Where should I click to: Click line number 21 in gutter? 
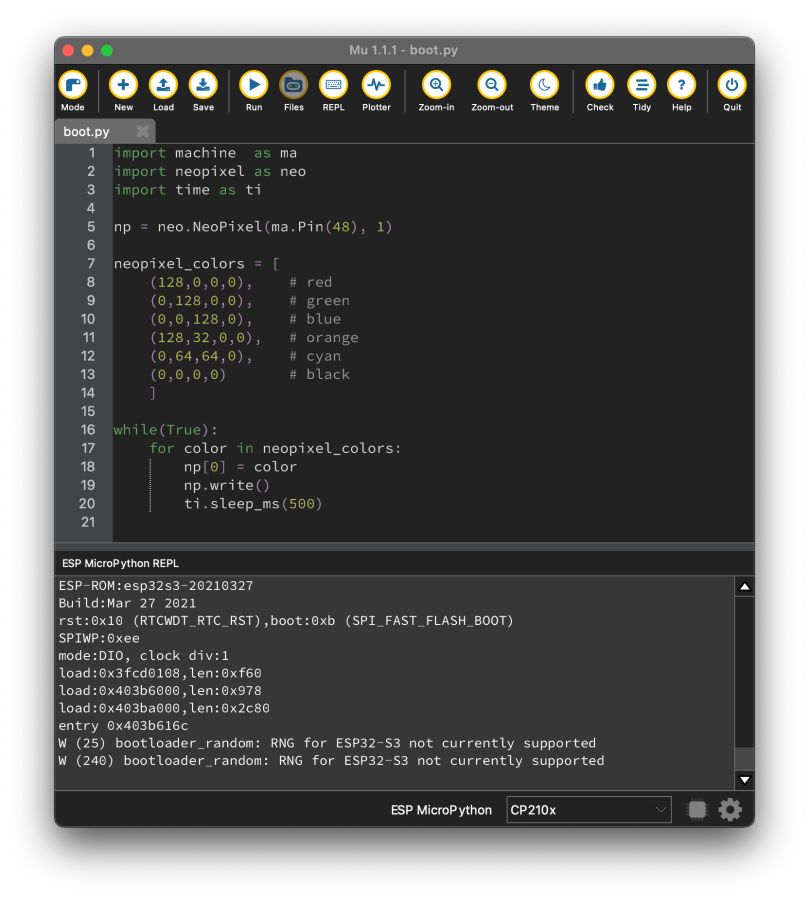click(x=88, y=522)
